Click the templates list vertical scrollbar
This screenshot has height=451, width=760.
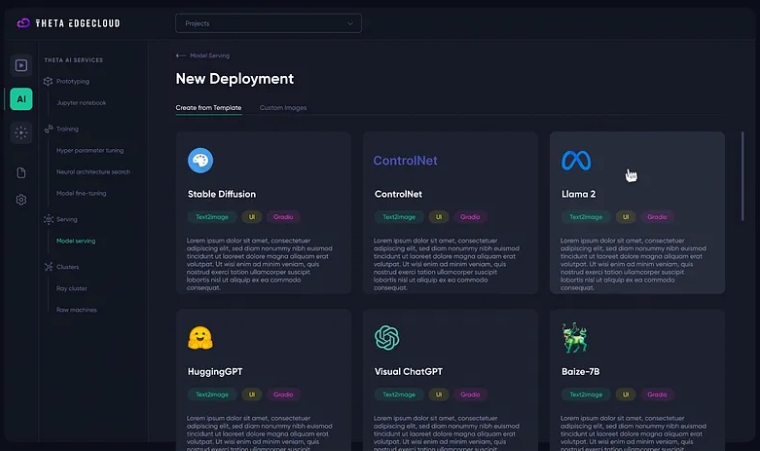pos(742,176)
